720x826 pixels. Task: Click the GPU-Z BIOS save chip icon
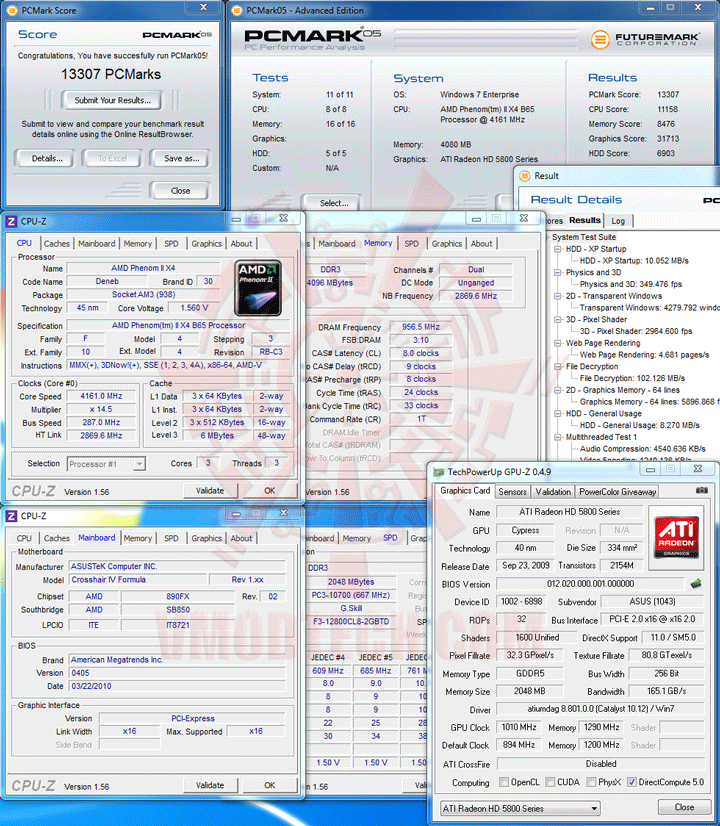pos(696,584)
